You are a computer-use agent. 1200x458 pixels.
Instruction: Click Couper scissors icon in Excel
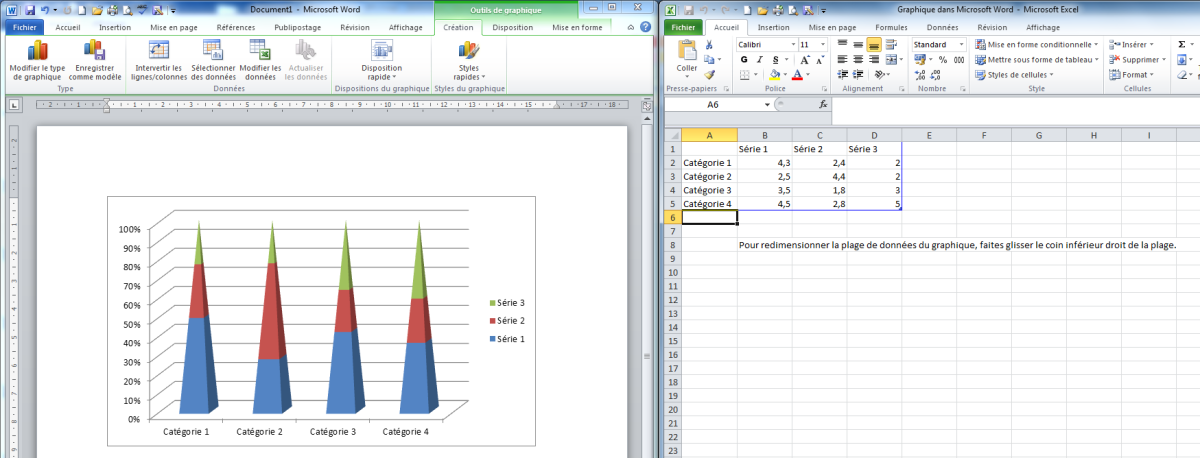click(709, 44)
